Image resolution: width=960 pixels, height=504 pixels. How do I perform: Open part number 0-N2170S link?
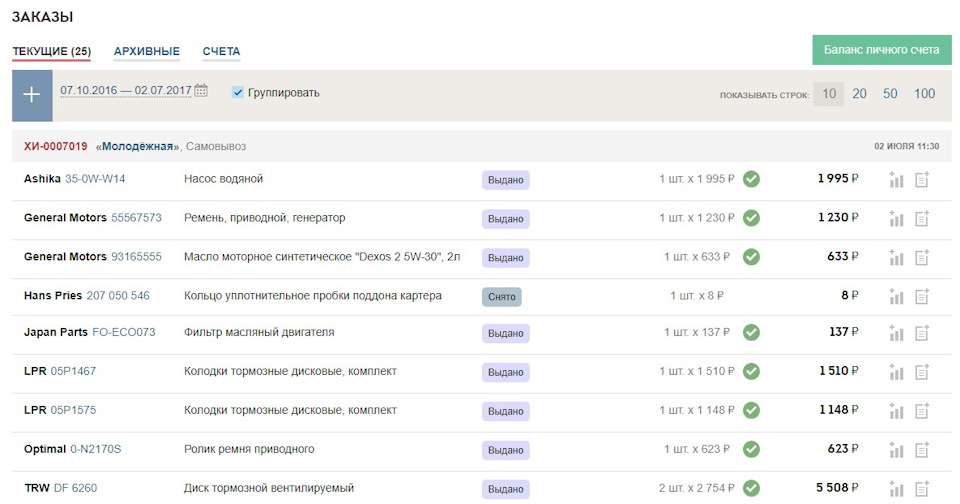click(x=96, y=449)
